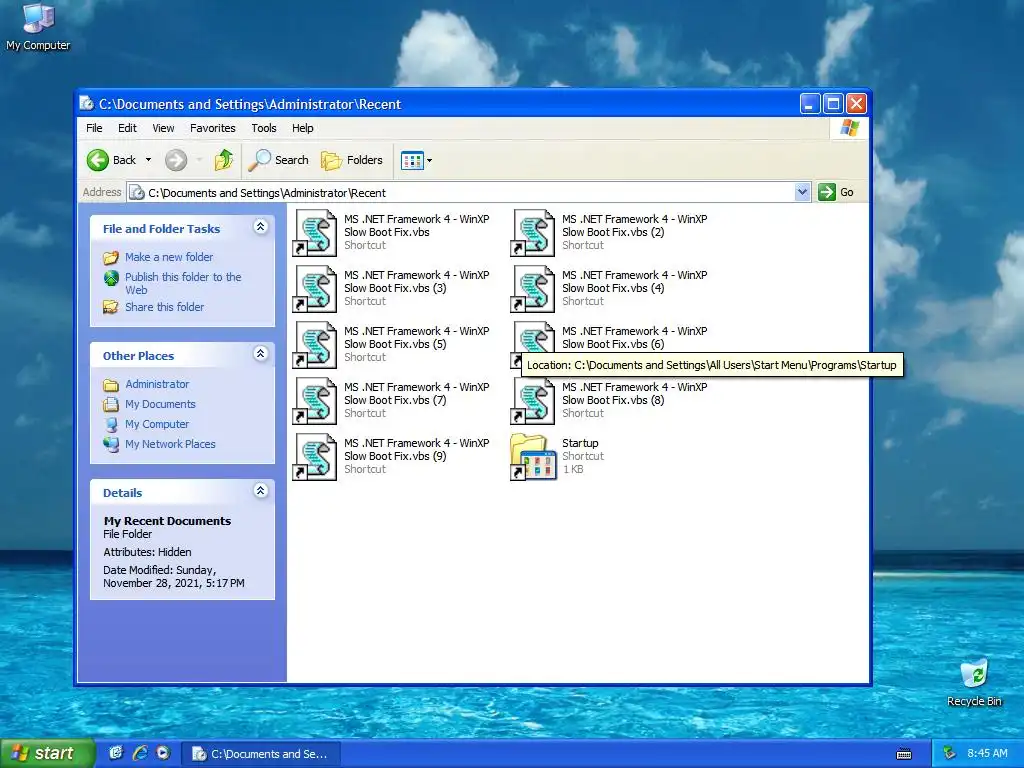The width and height of the screenshot is (1024, 768).
Task: Click the Up one level folder icon
Action: (x=224, y=160)
